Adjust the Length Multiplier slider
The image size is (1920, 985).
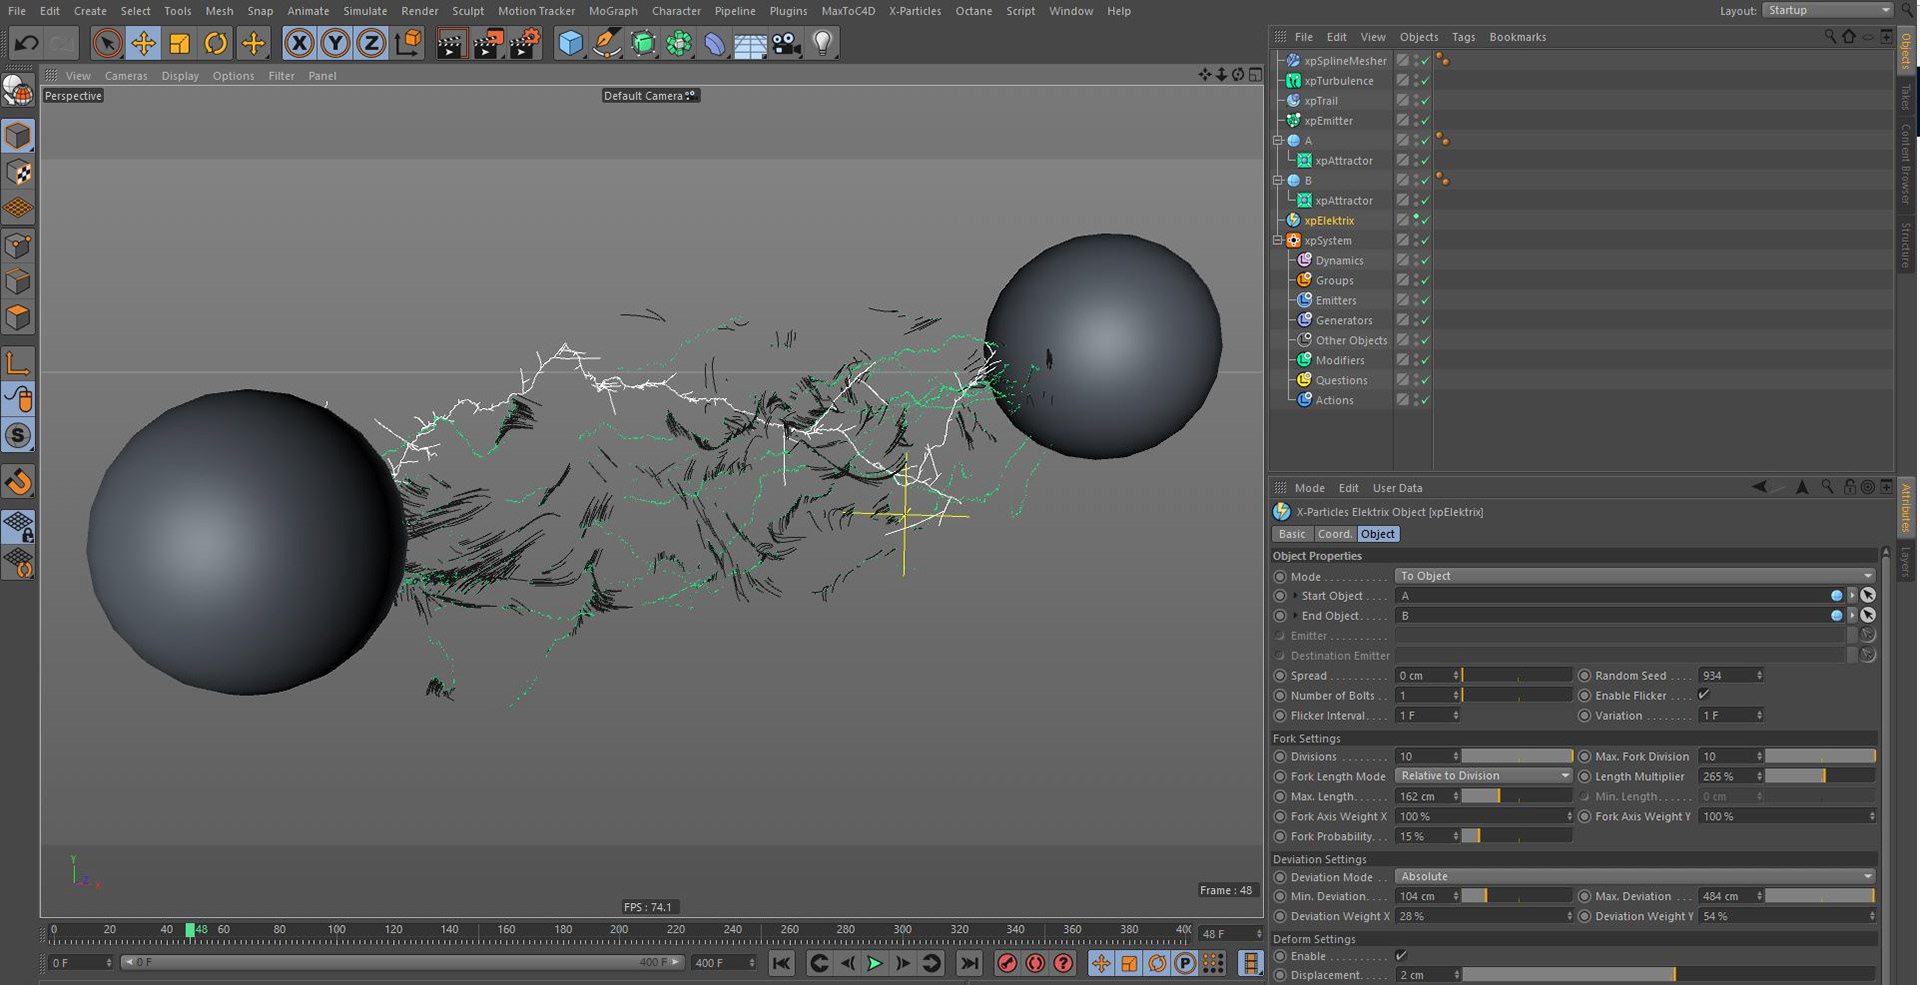click(x=1819, y=776)
